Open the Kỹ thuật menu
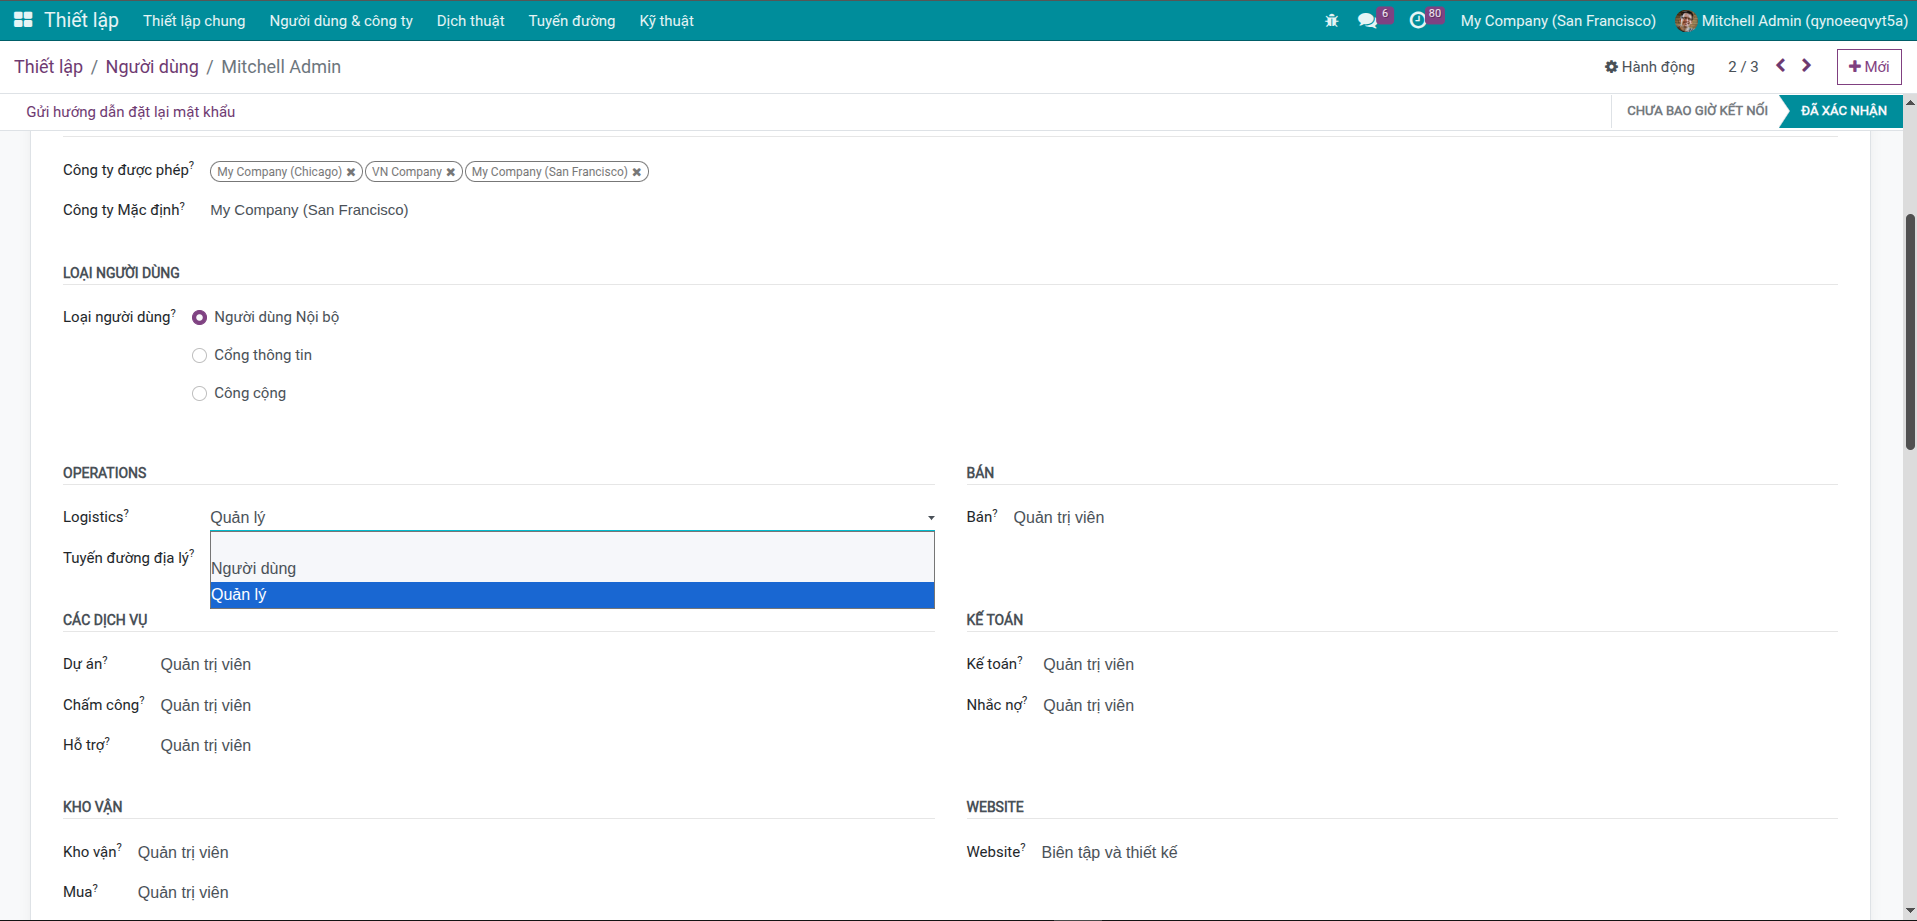 tap(666, 21)
